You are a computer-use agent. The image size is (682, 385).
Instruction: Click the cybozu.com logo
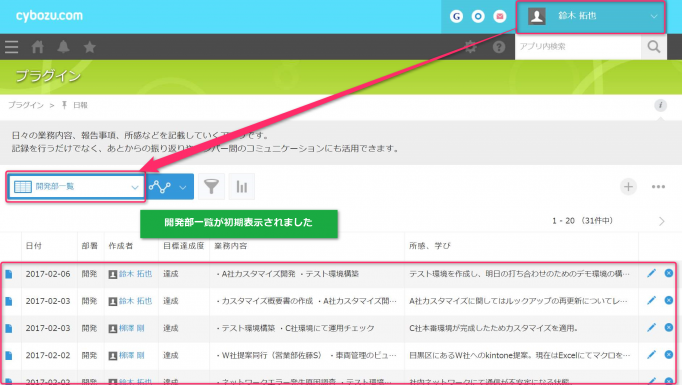pos(49,16)
